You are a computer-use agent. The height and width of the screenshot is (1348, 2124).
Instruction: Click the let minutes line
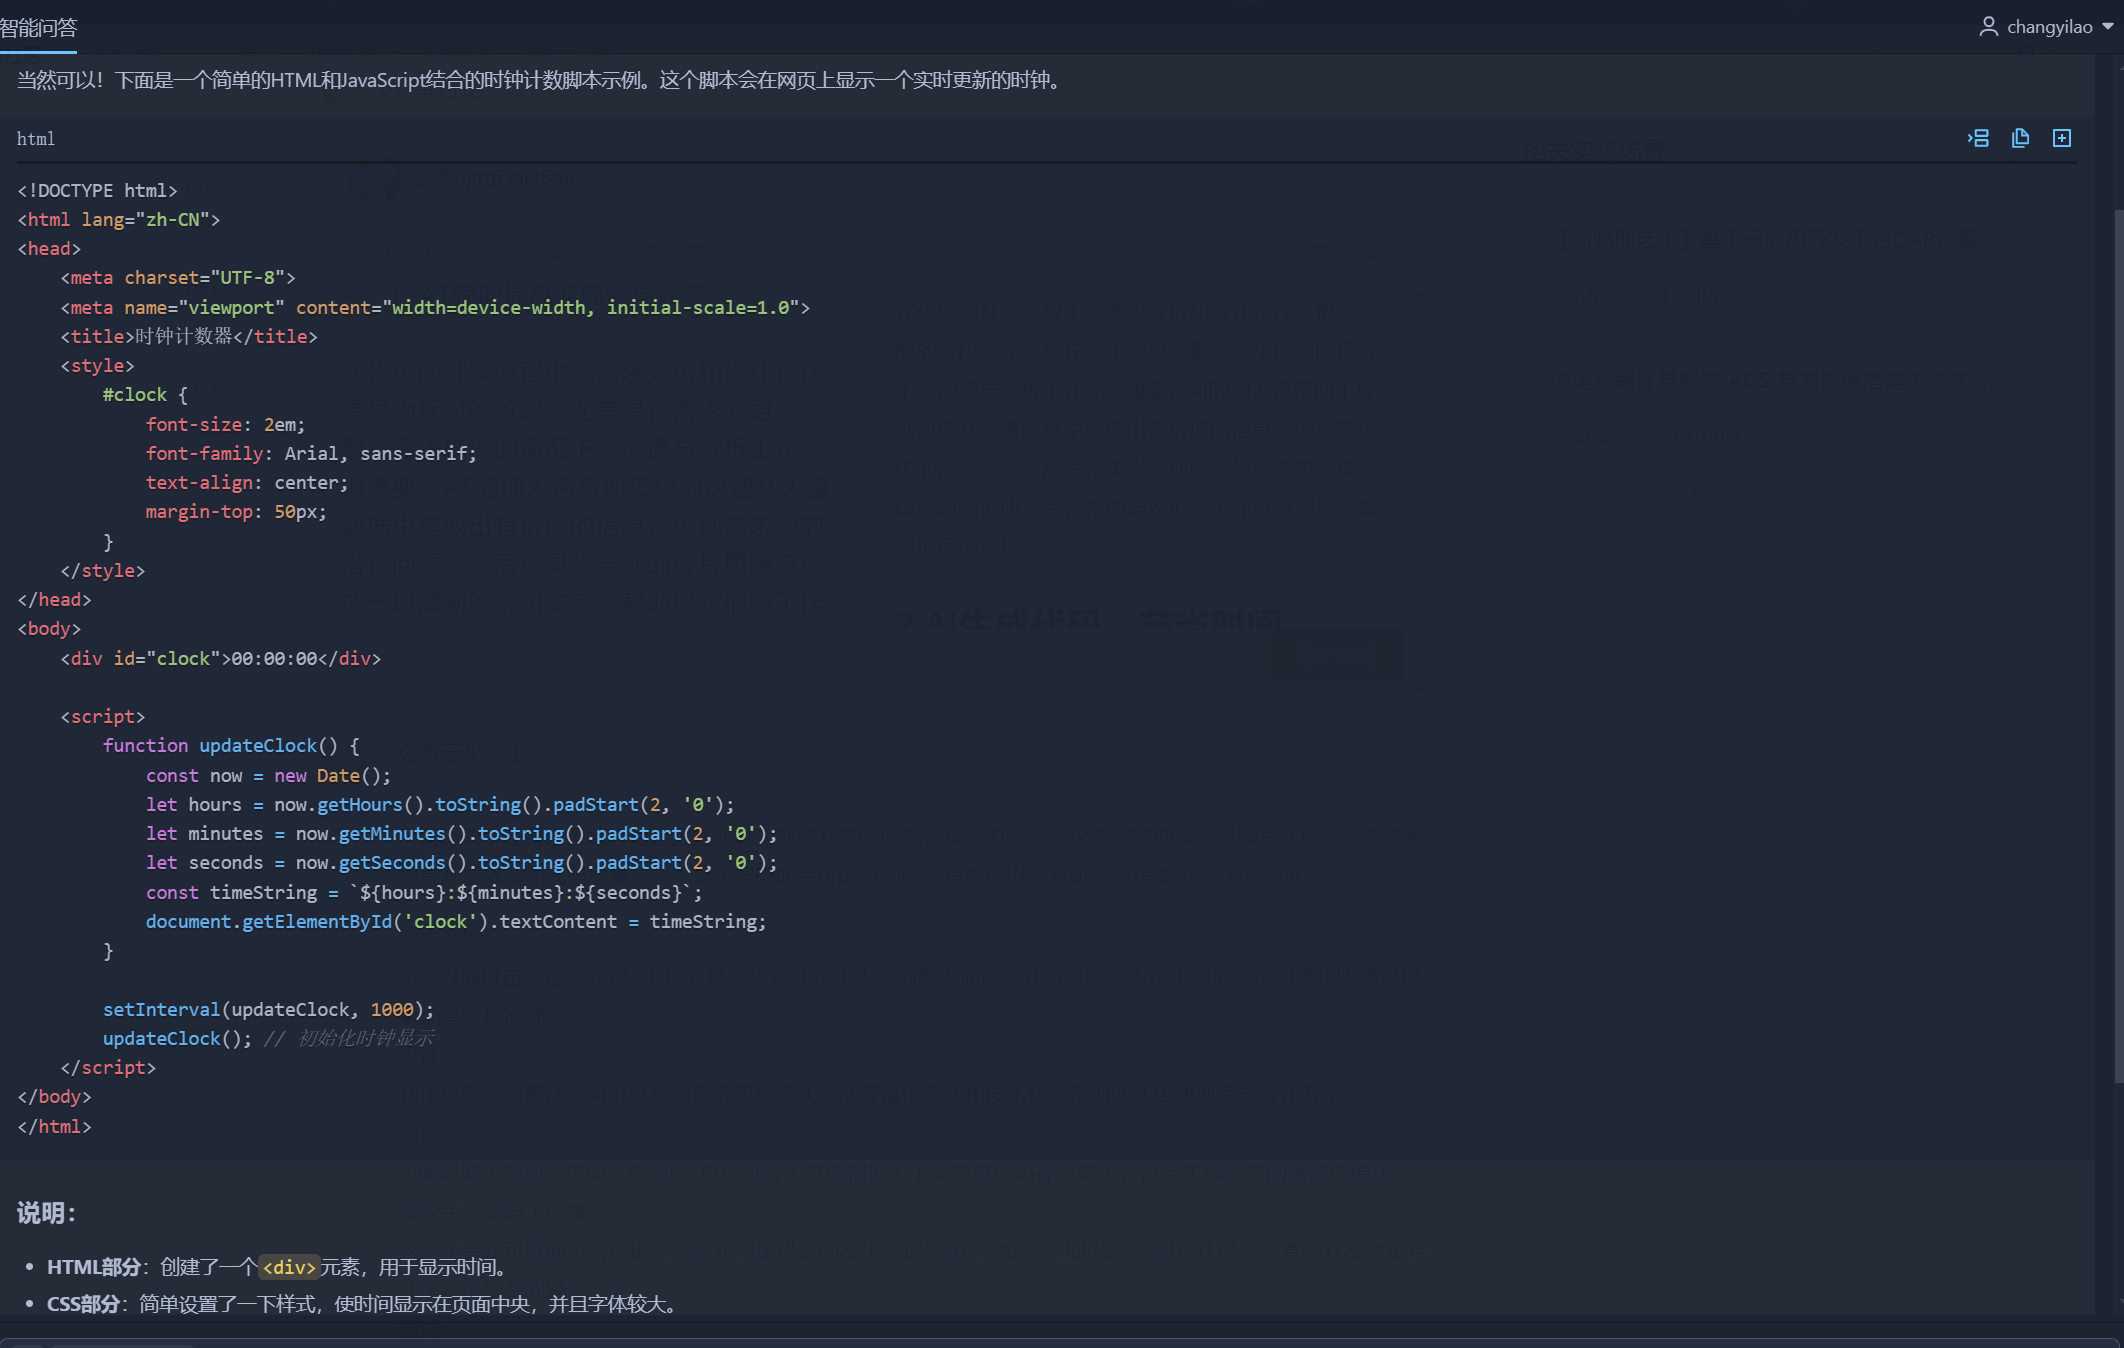(461, 833)
